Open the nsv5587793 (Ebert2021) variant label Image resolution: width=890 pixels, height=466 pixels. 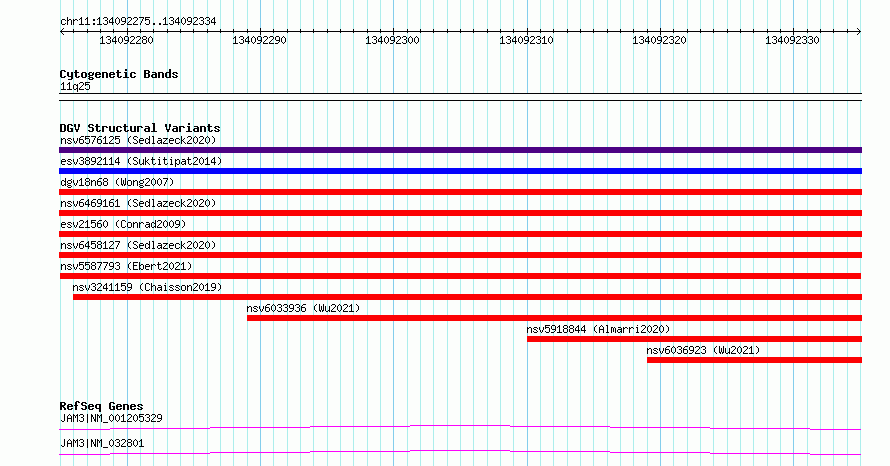126,266
